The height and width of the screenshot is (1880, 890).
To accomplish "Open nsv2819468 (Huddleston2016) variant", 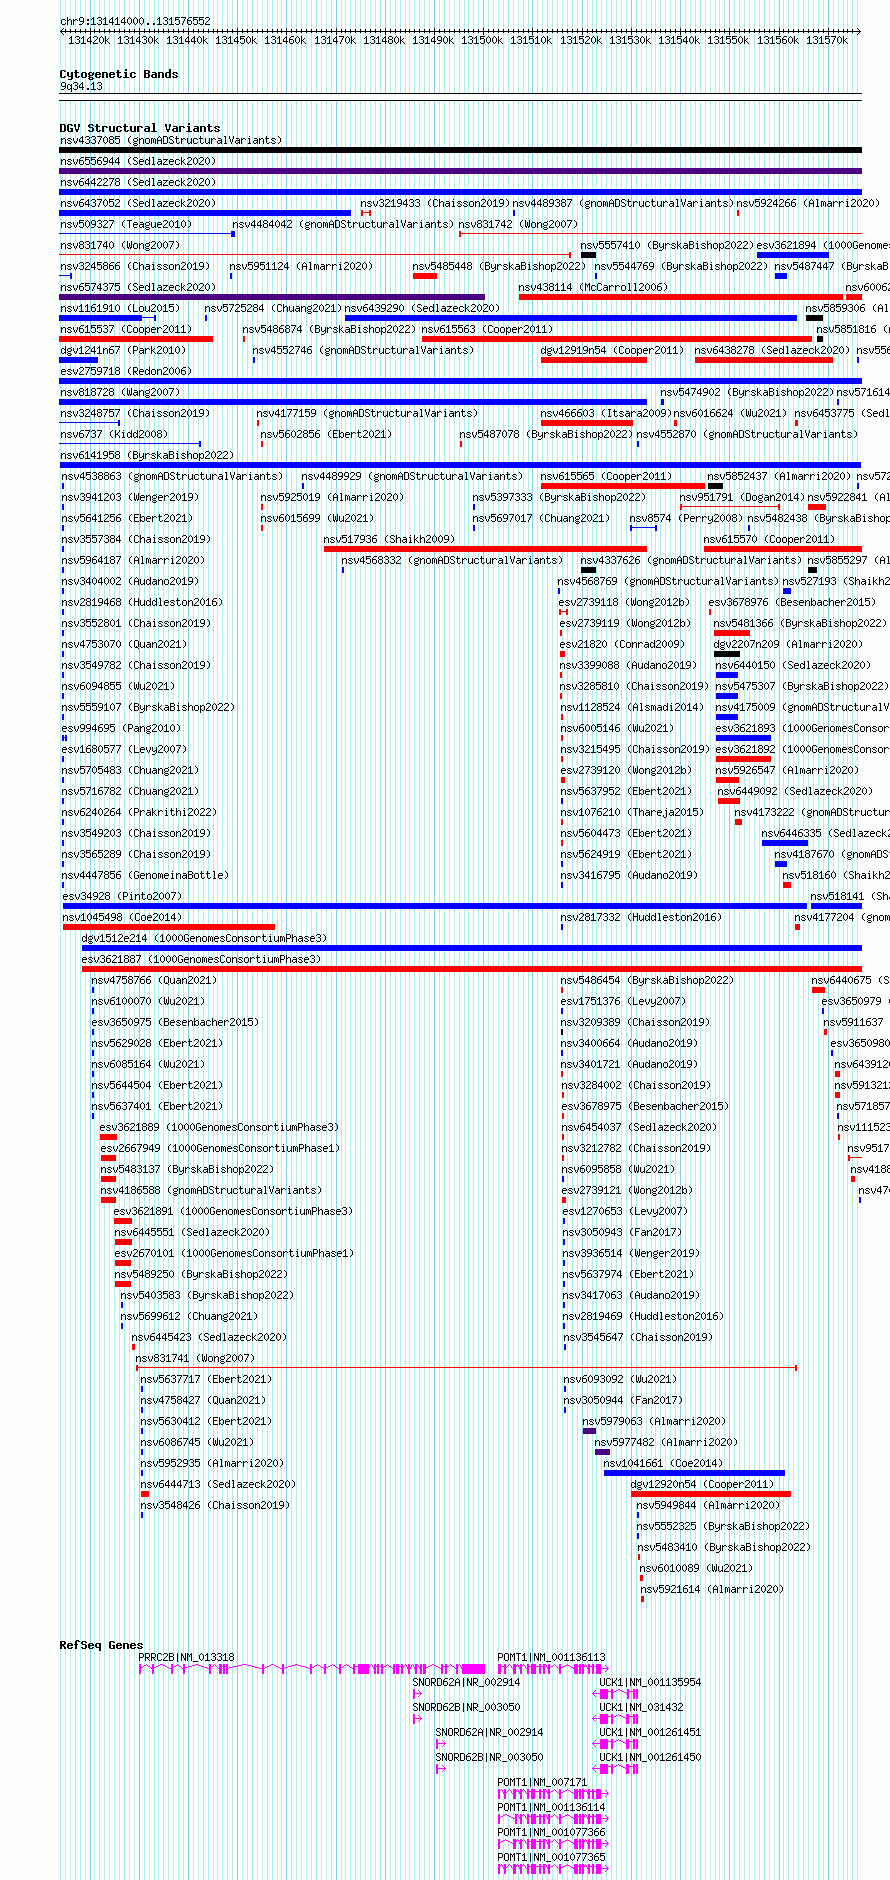I will click(x=143, y=602).
